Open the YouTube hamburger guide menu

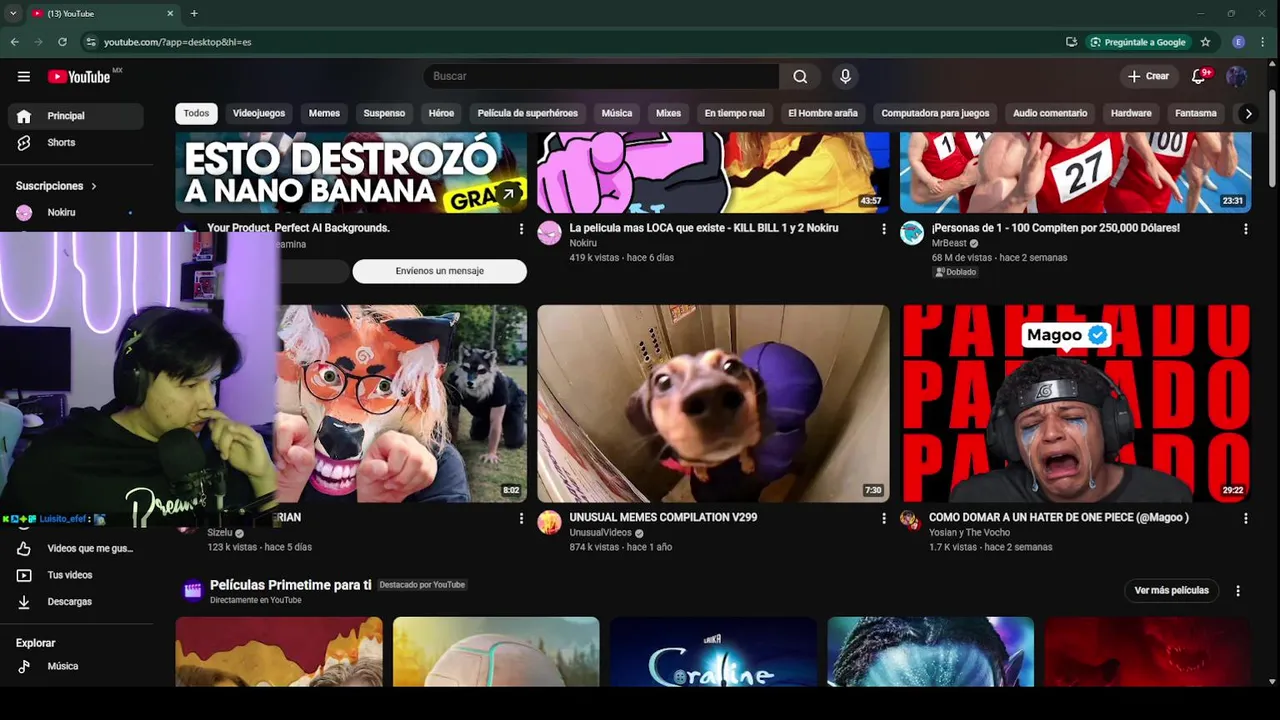click(x=24, y=76)
